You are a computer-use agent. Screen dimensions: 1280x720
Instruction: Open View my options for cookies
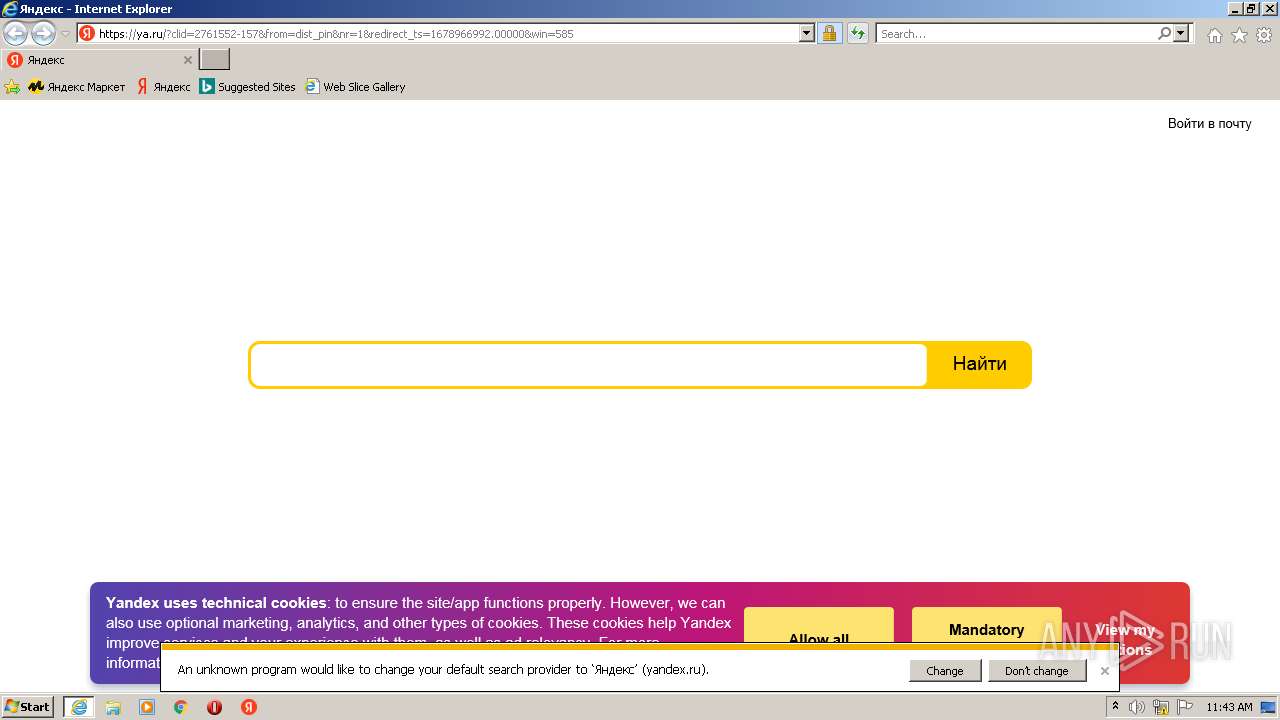(x=1125, y=630)
